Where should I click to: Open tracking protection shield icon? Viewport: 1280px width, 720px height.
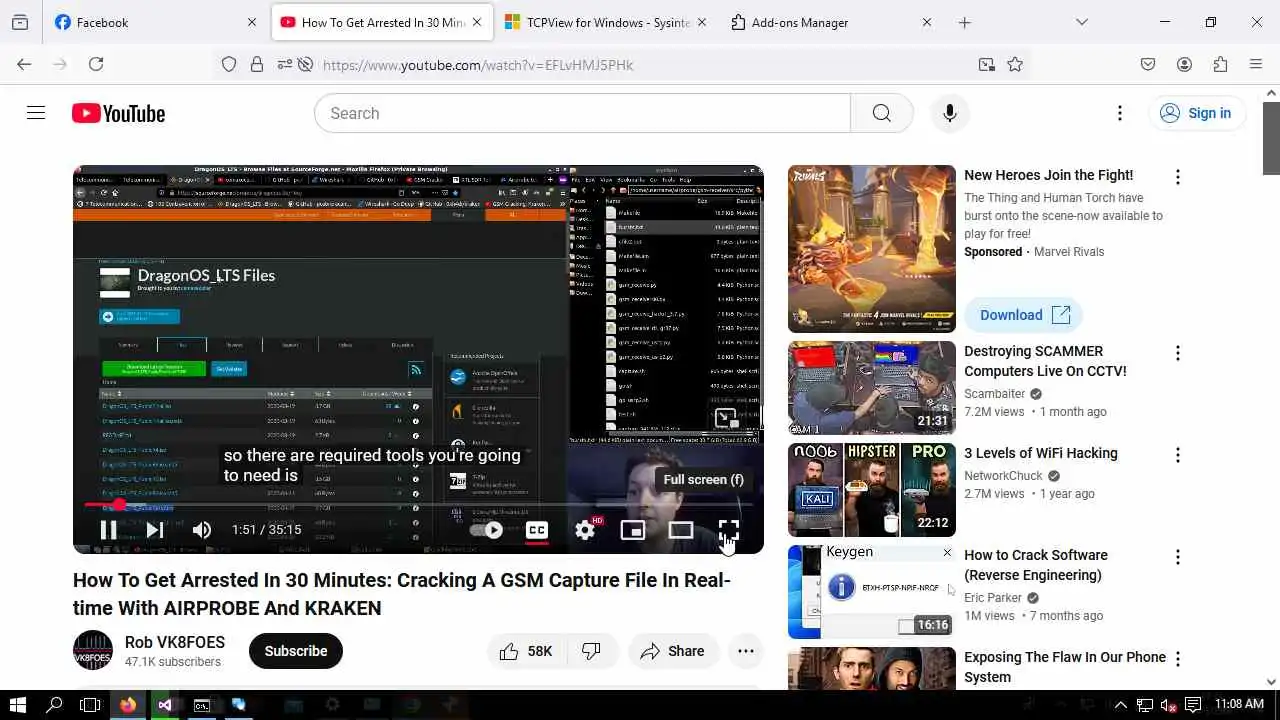[229, 64]
